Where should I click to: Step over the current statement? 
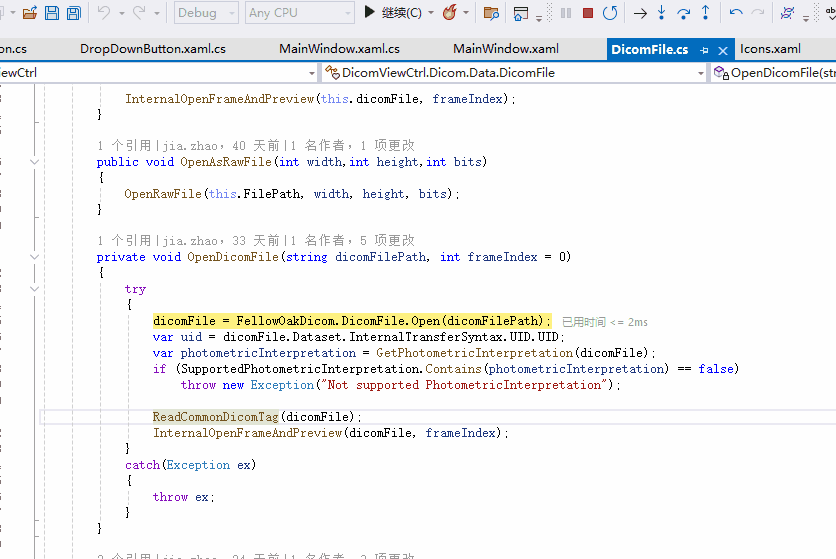click(683, 13)
